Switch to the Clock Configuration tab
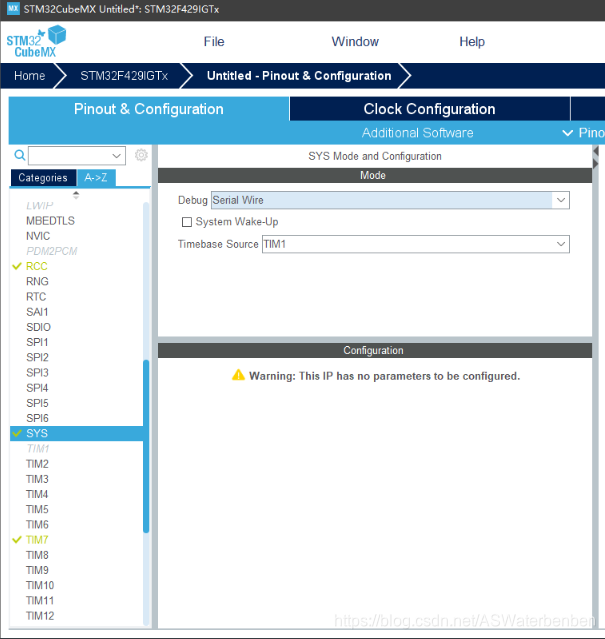605x639 pixels. pyautogui.click(x=429, y=109)
